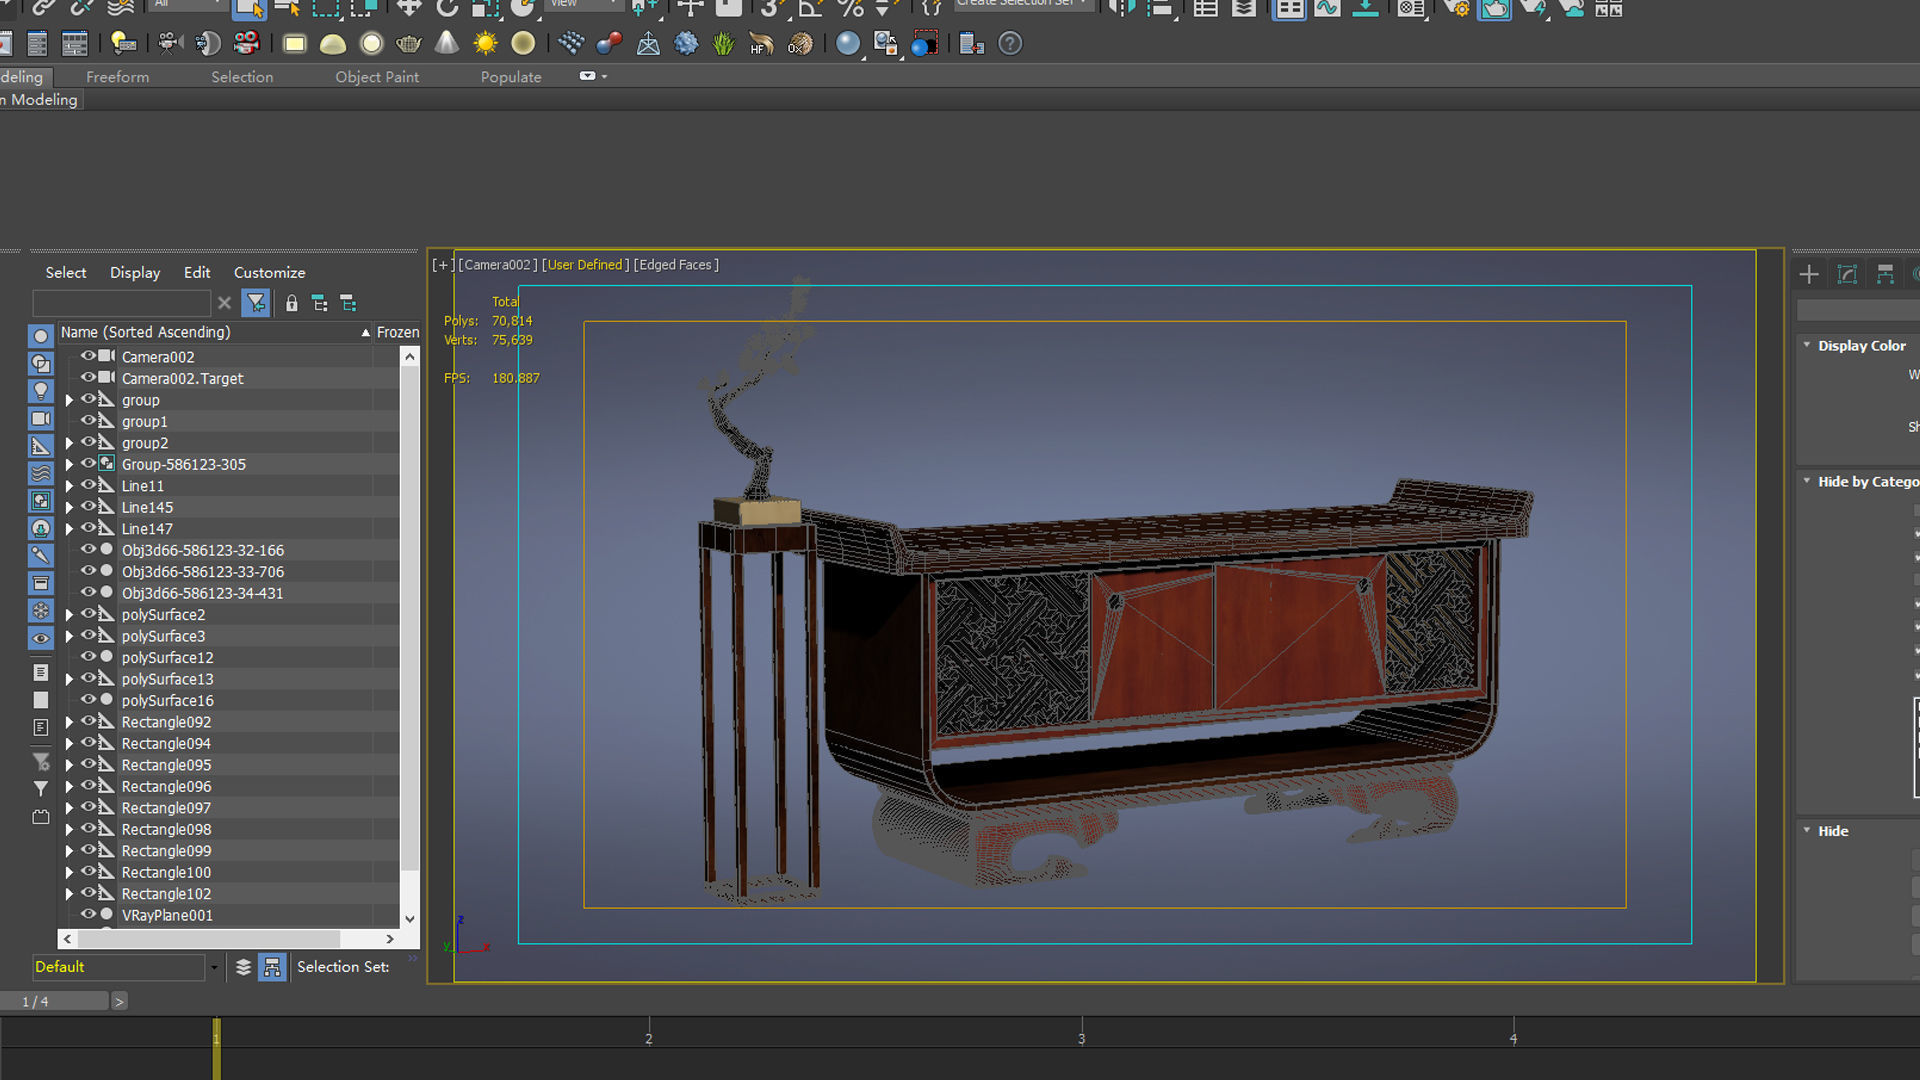Expand the Rectangle092 tree item
This screenshot has height=1080, width=1920.
[69, 722]
